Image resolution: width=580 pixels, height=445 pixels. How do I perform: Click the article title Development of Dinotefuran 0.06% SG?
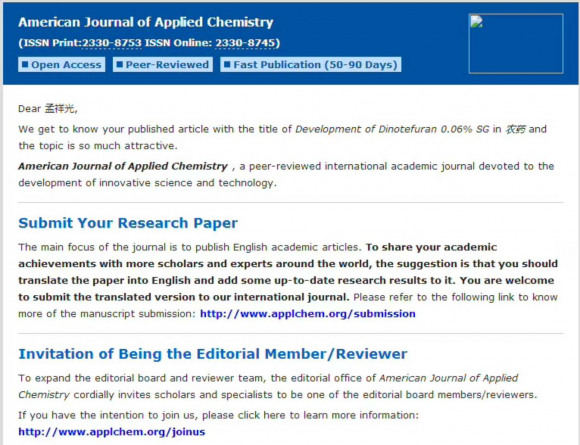coord(392,129)
